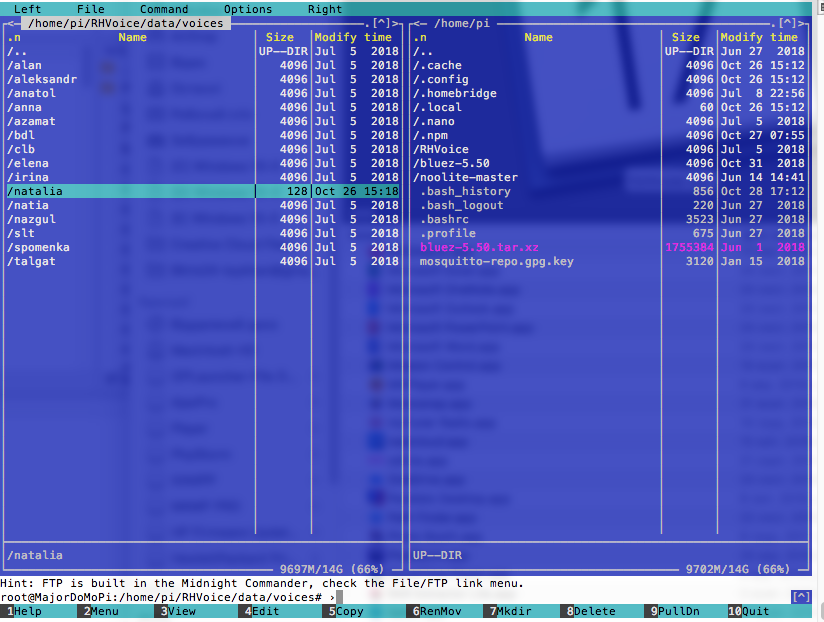Open the Command menu
824x622 pixels.
(x=164, y=9)
